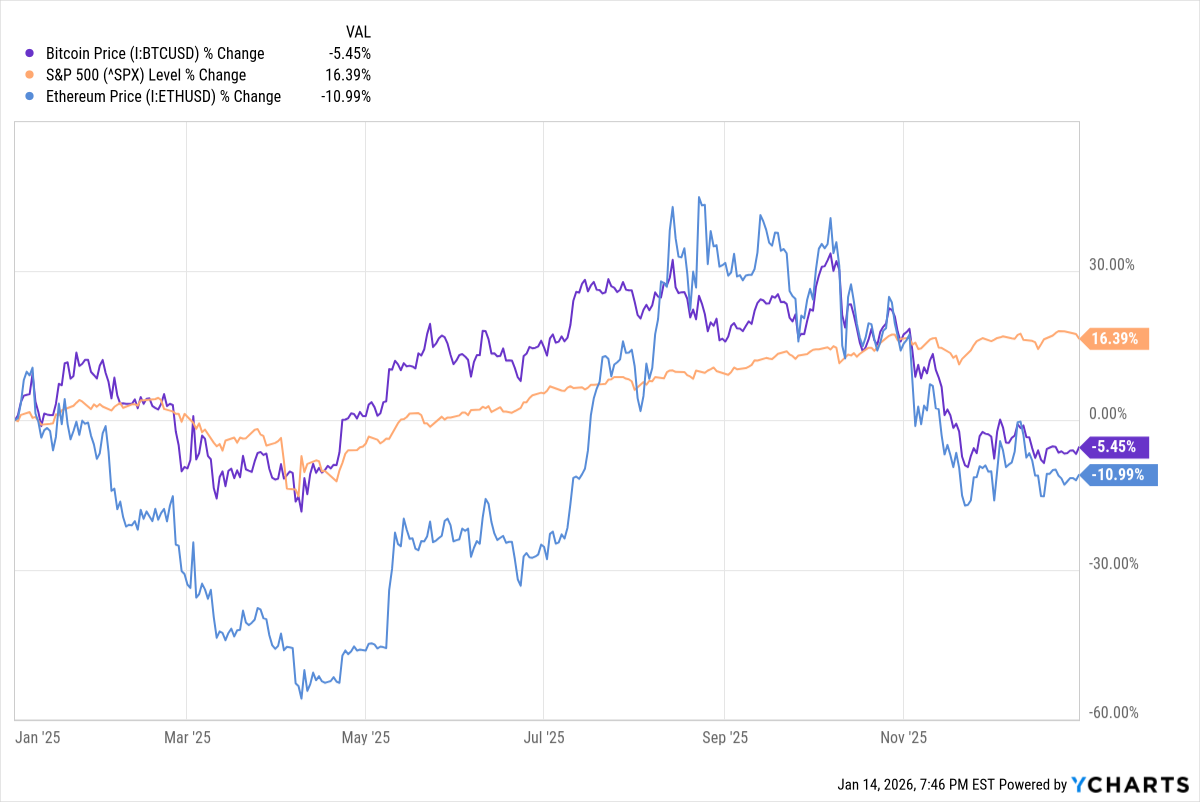The width and height of the screenshot is (1200, 802).
Task: Click the YCharts logo
Action: point(1130,785)
